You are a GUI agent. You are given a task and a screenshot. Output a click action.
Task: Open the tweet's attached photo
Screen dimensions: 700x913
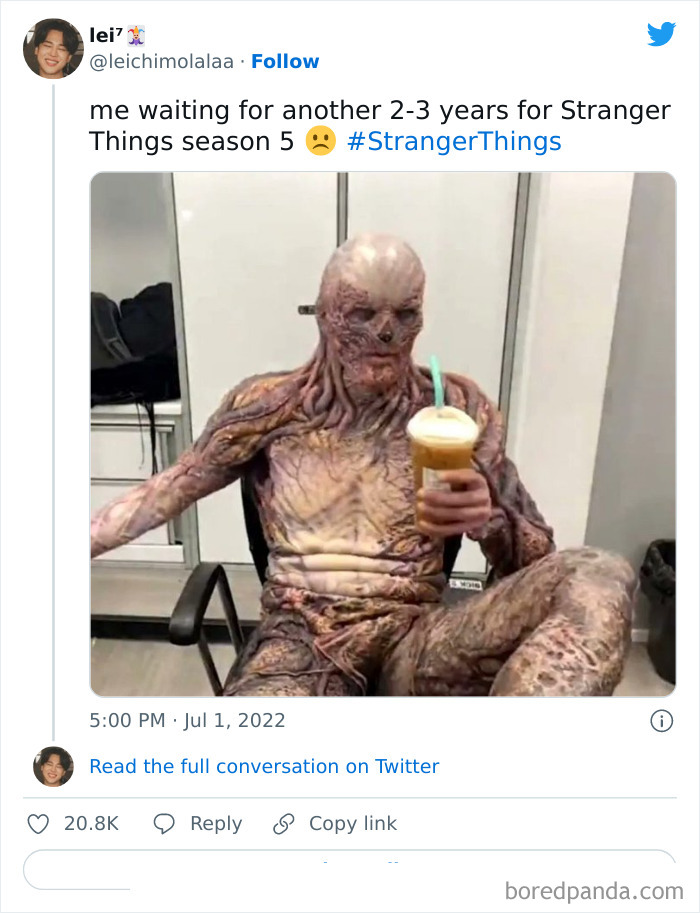383,434
